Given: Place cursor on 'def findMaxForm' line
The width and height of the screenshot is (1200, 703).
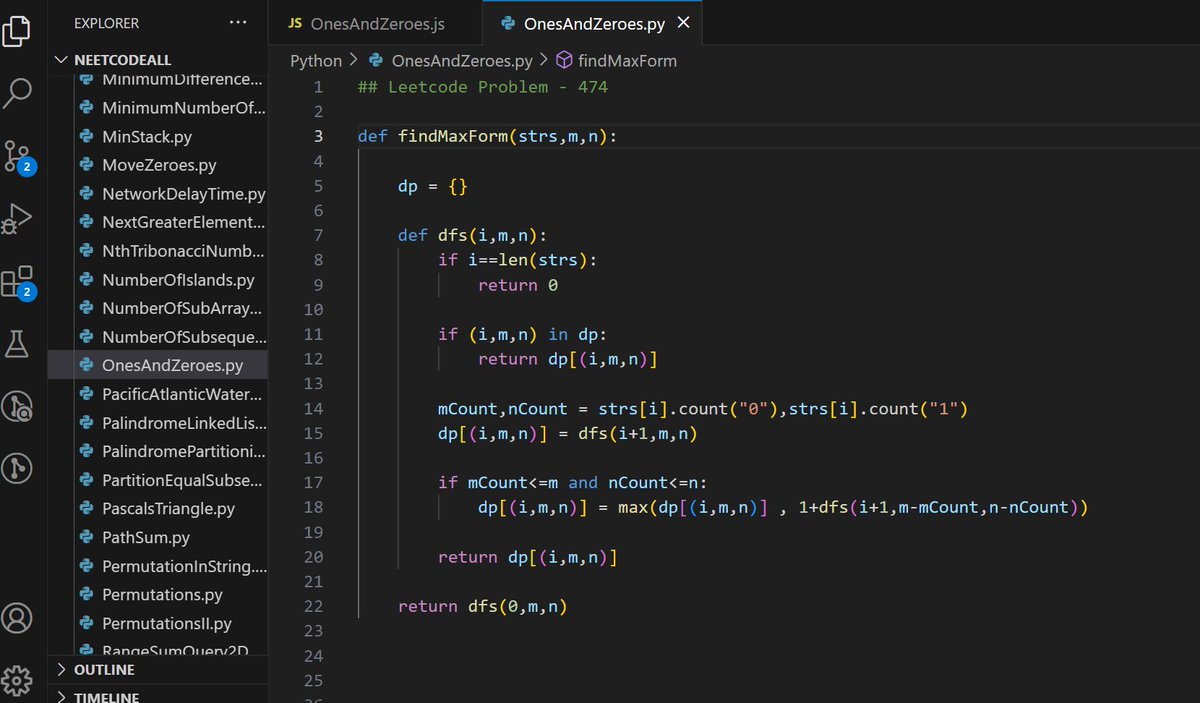Looking at the screenshot, I should click(487, 136).
